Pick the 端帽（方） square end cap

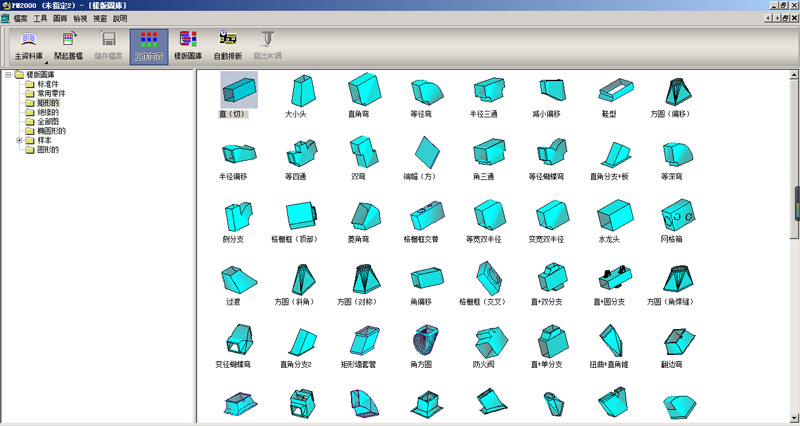(427, 152)
